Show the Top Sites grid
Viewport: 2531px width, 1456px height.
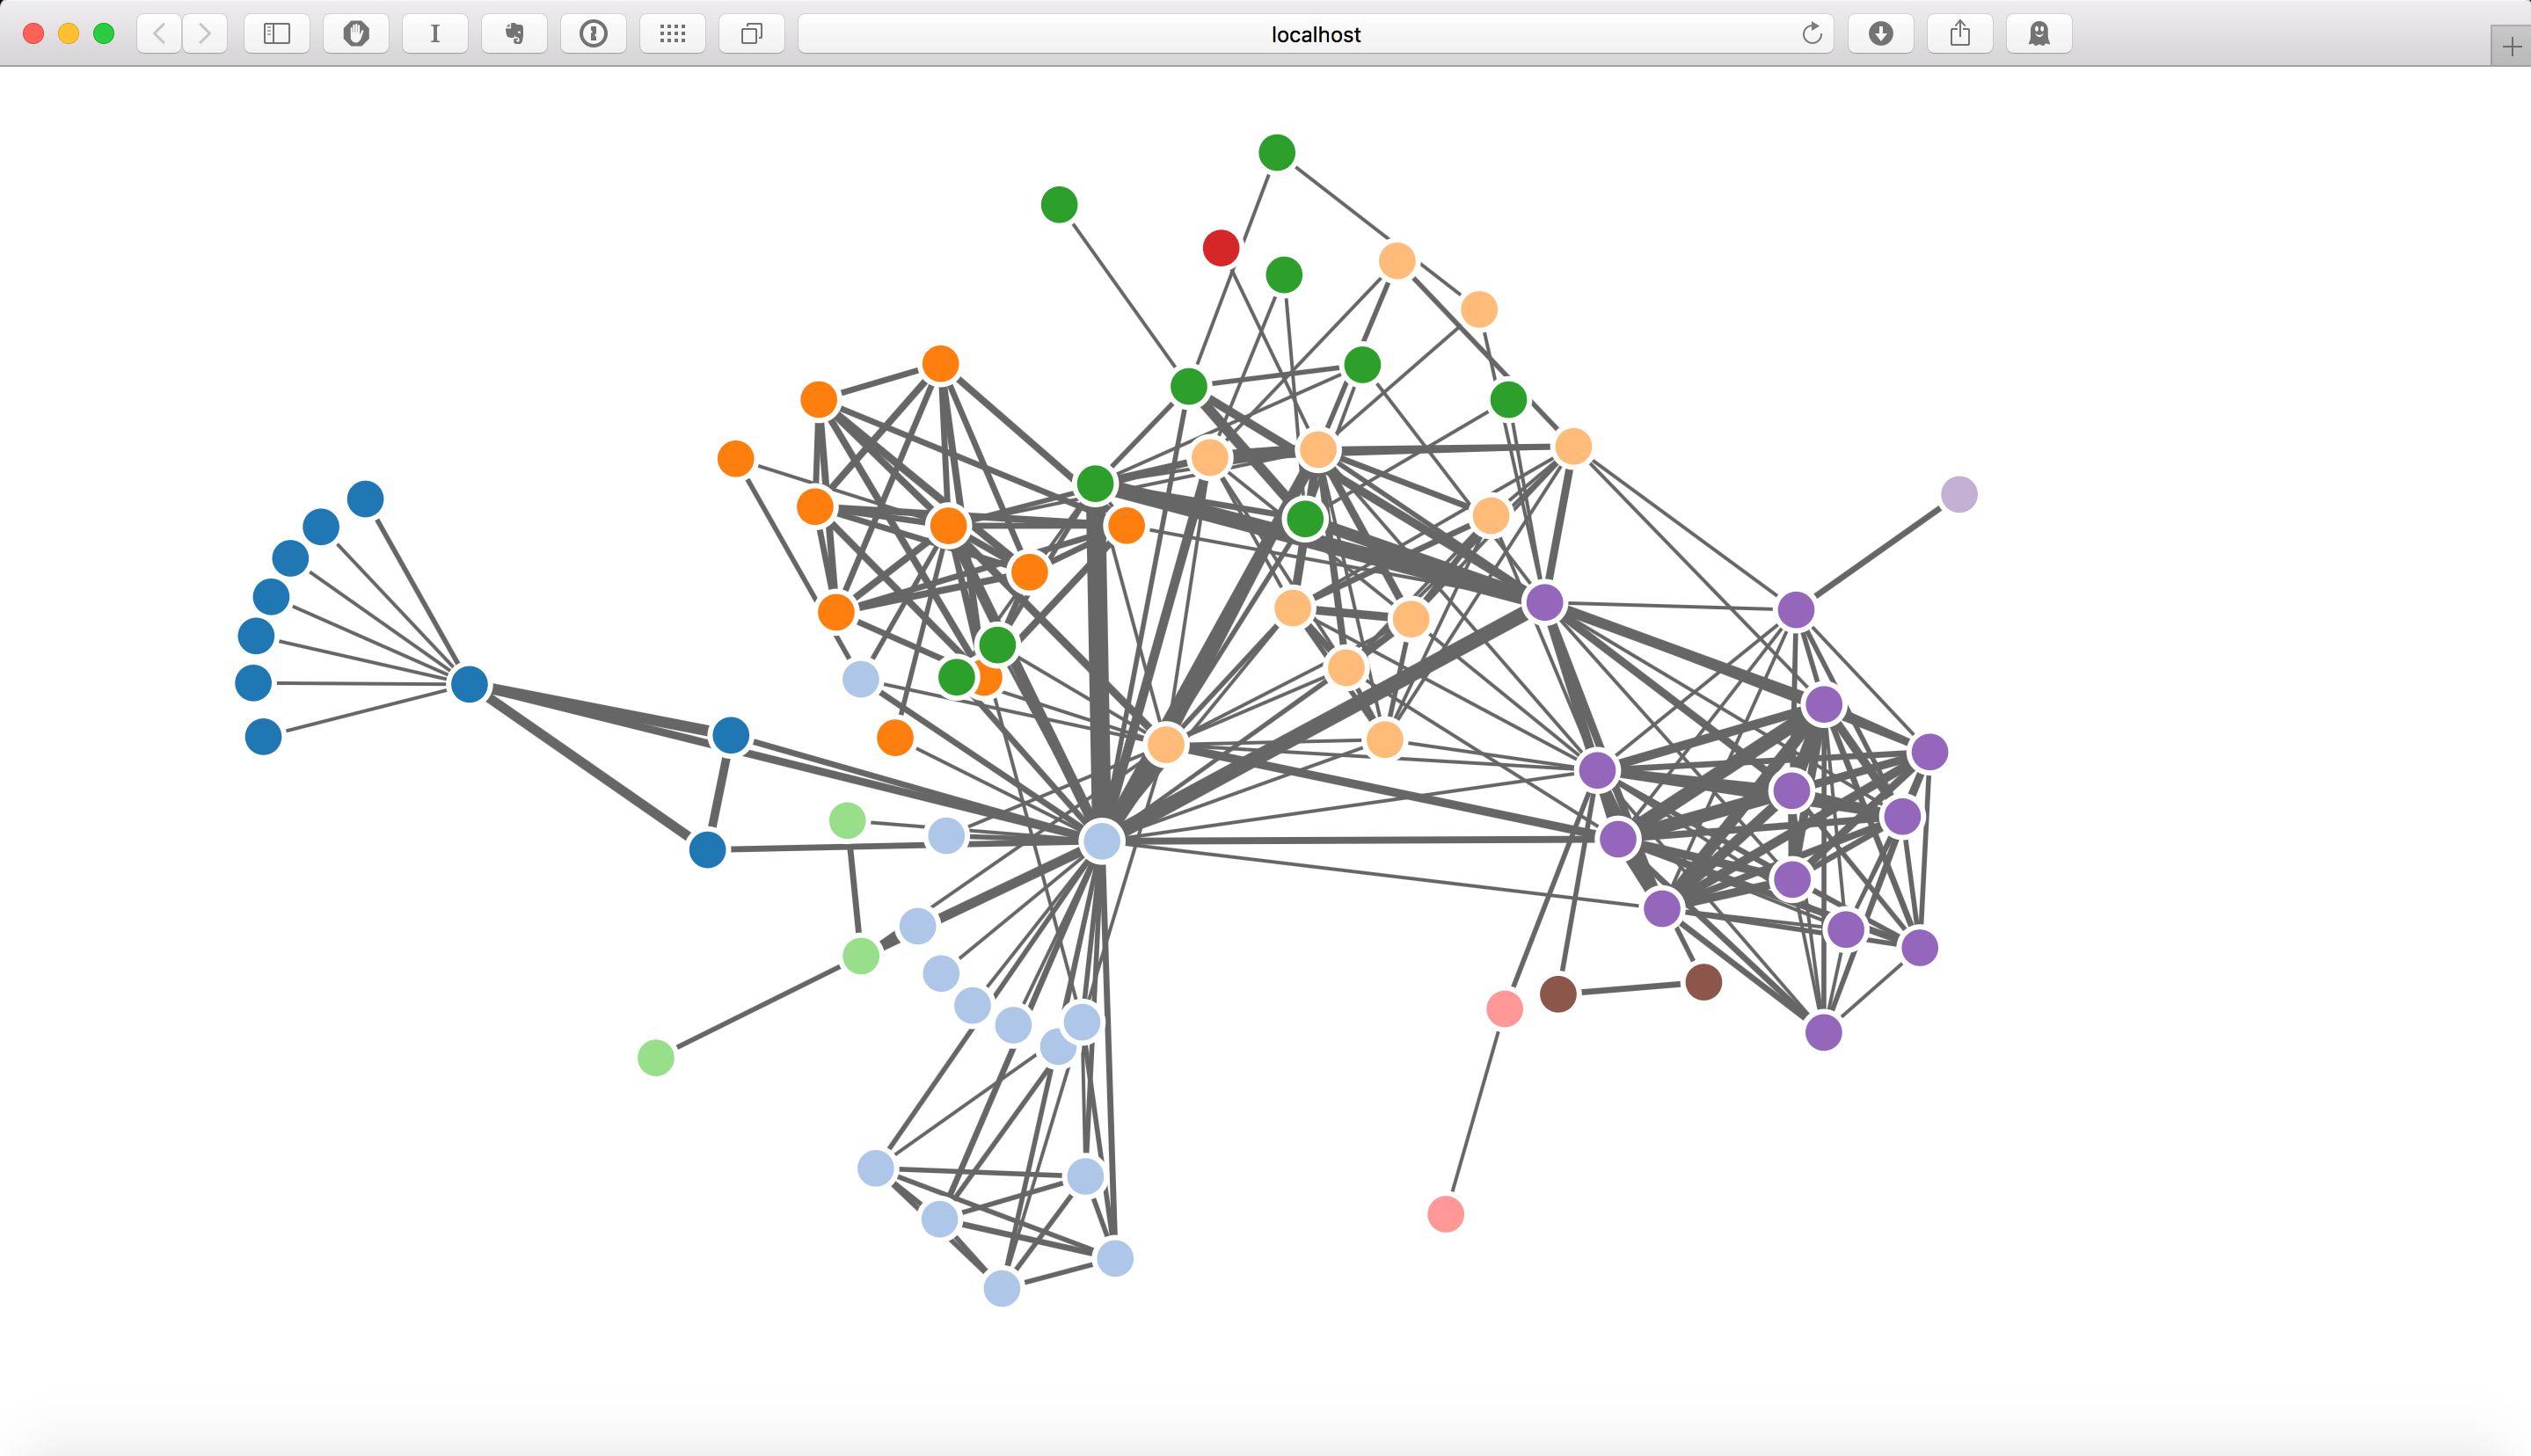[672, 34]
